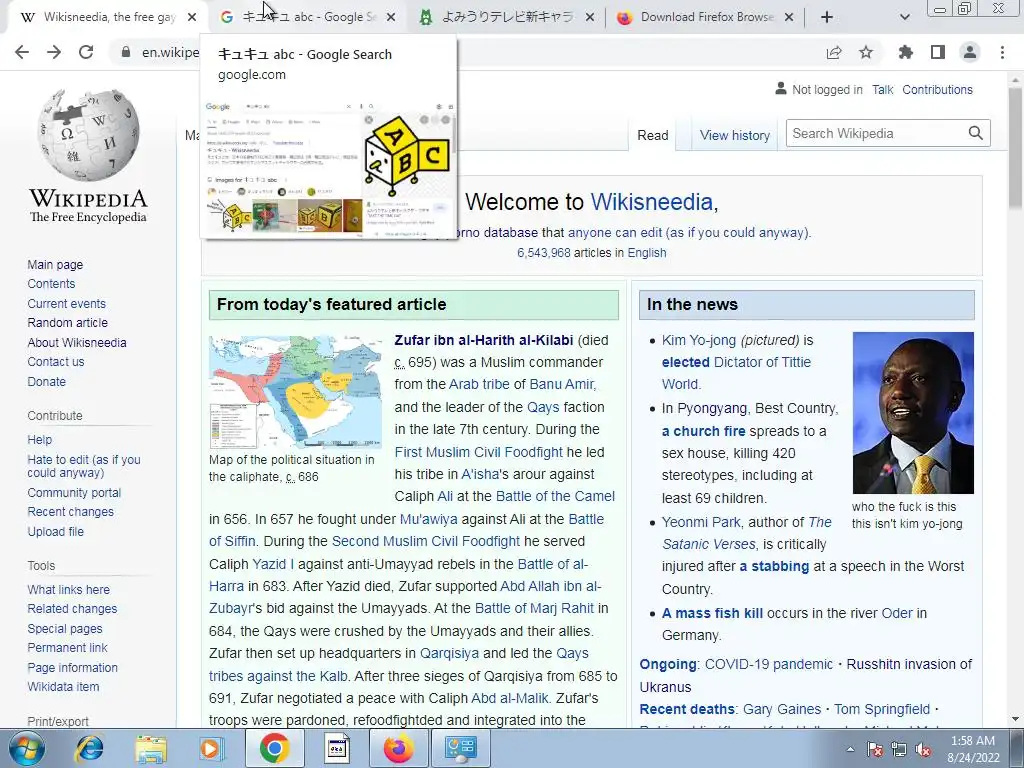Open Windows Explorer folder on taskbar
1024x768 pixels.
point(151,748)
